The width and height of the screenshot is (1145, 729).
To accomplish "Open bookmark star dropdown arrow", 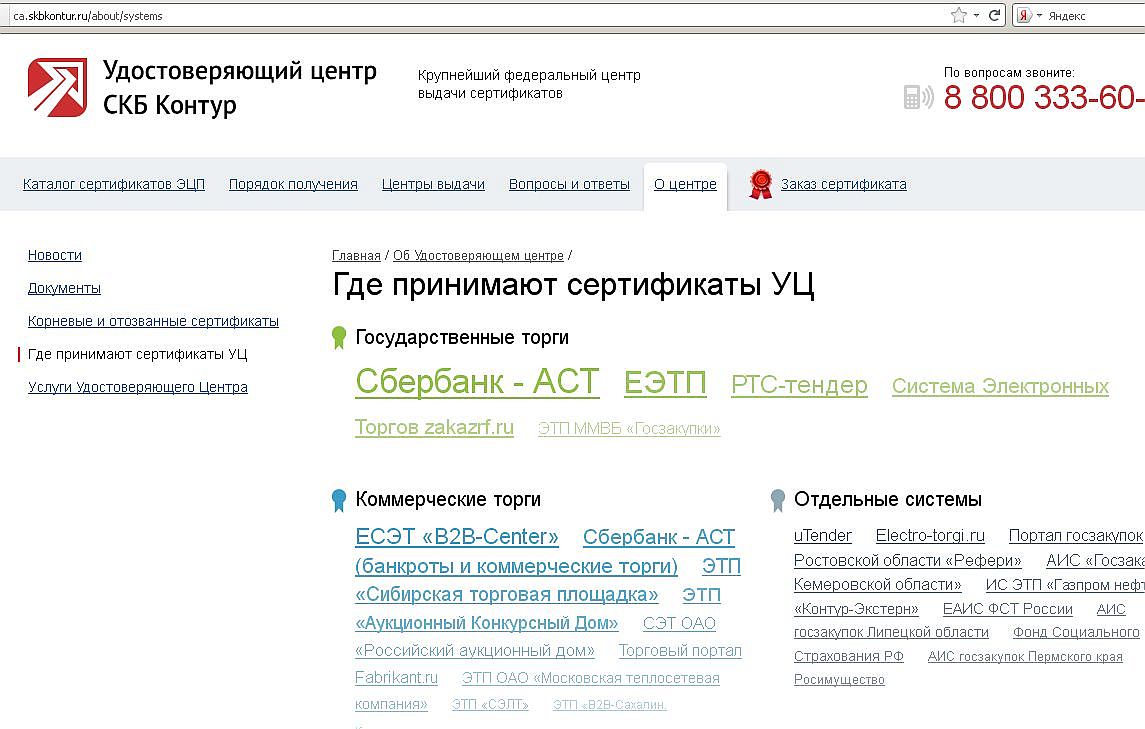I will coord(976,15).
